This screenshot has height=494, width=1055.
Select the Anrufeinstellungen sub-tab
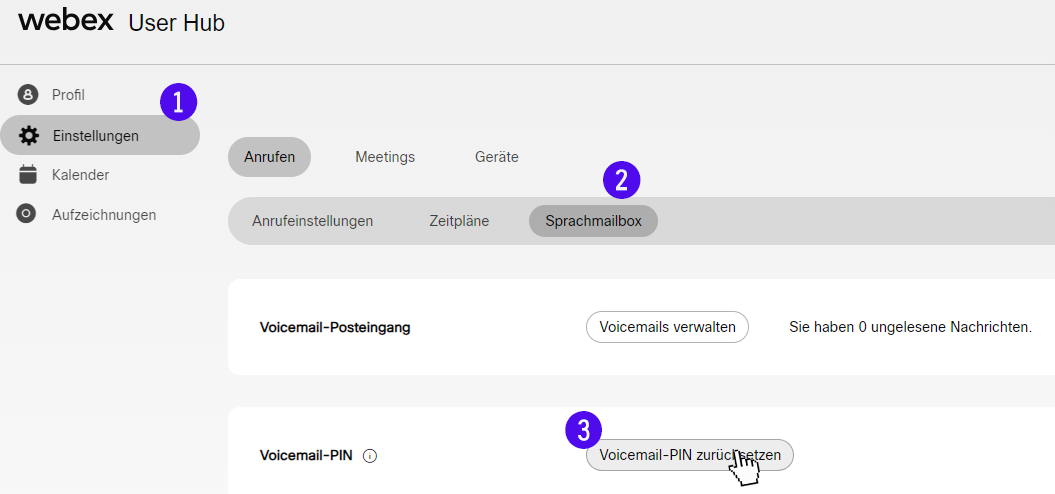(x=312, y=221)
